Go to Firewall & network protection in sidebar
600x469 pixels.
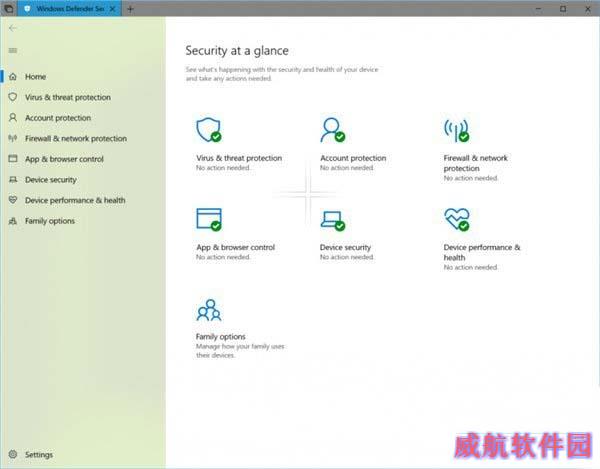tap(76, 138)
